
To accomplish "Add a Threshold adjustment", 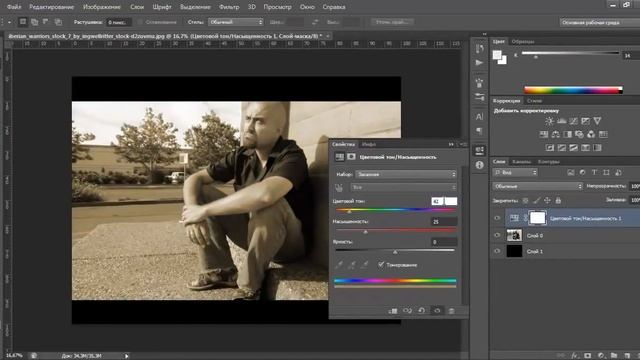I will (573, 148).
